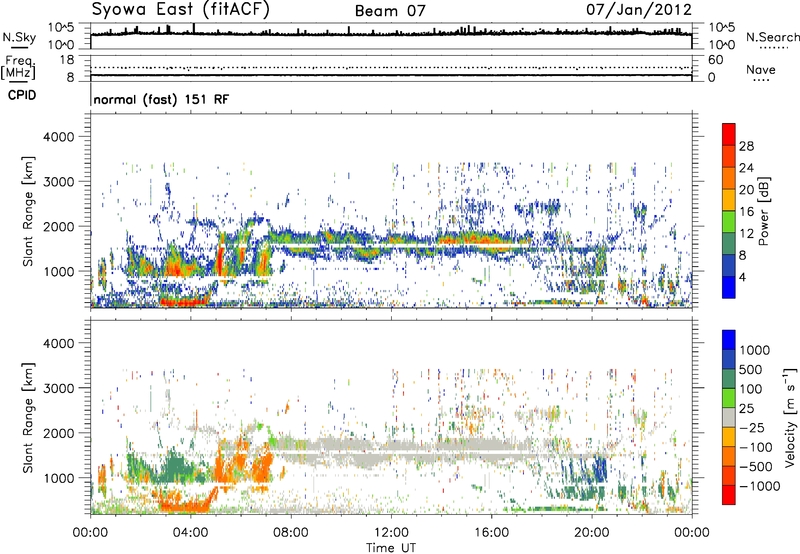This screenshot has width=800, height=554.
Task: Click the '20:00' time axis tick
Action: (591, 533)
